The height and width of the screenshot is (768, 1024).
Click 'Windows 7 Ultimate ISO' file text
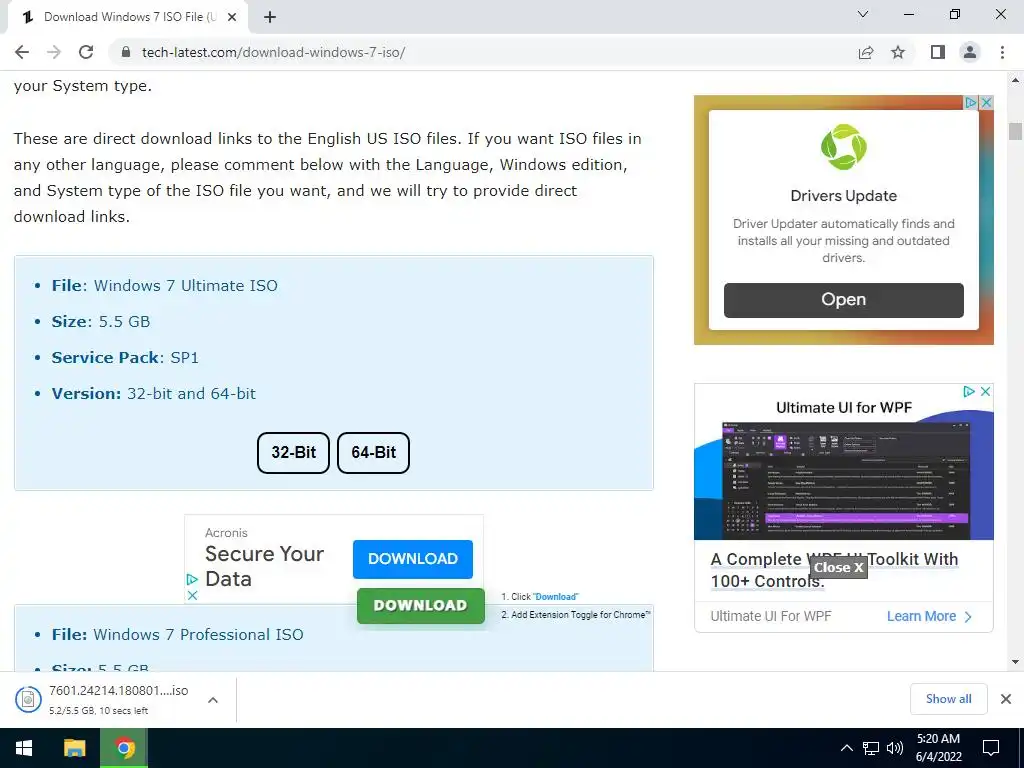tap(185, 285)
